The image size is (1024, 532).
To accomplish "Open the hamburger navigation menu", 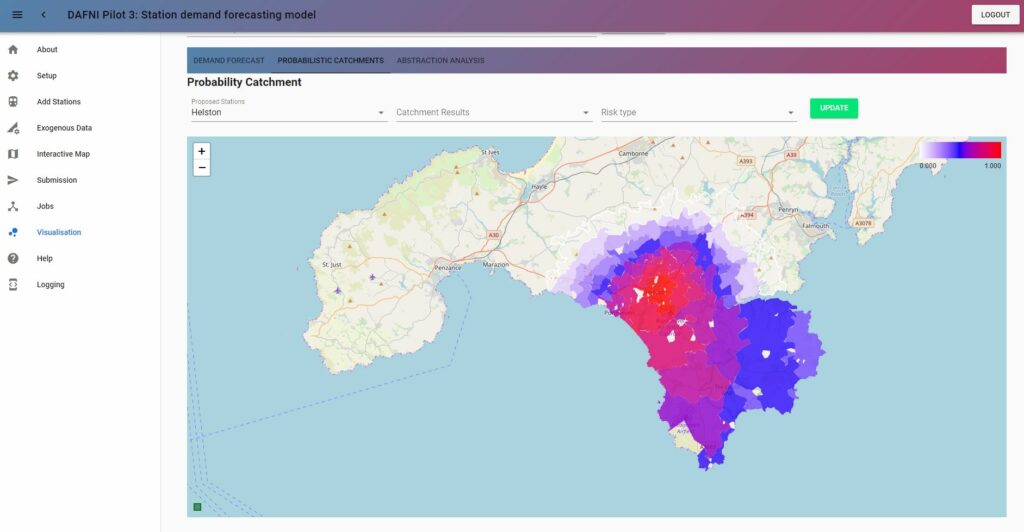I will (x=17, y=15).
